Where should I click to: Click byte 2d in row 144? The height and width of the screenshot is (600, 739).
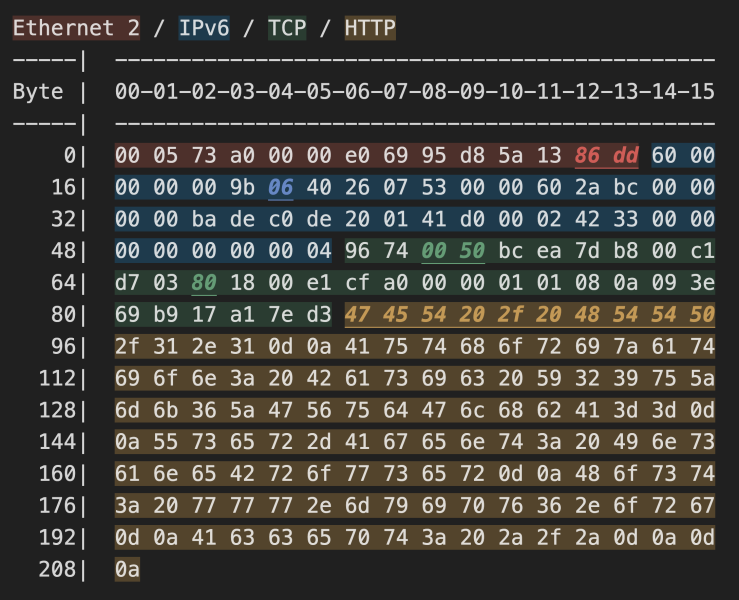click(x=319, y=442)
